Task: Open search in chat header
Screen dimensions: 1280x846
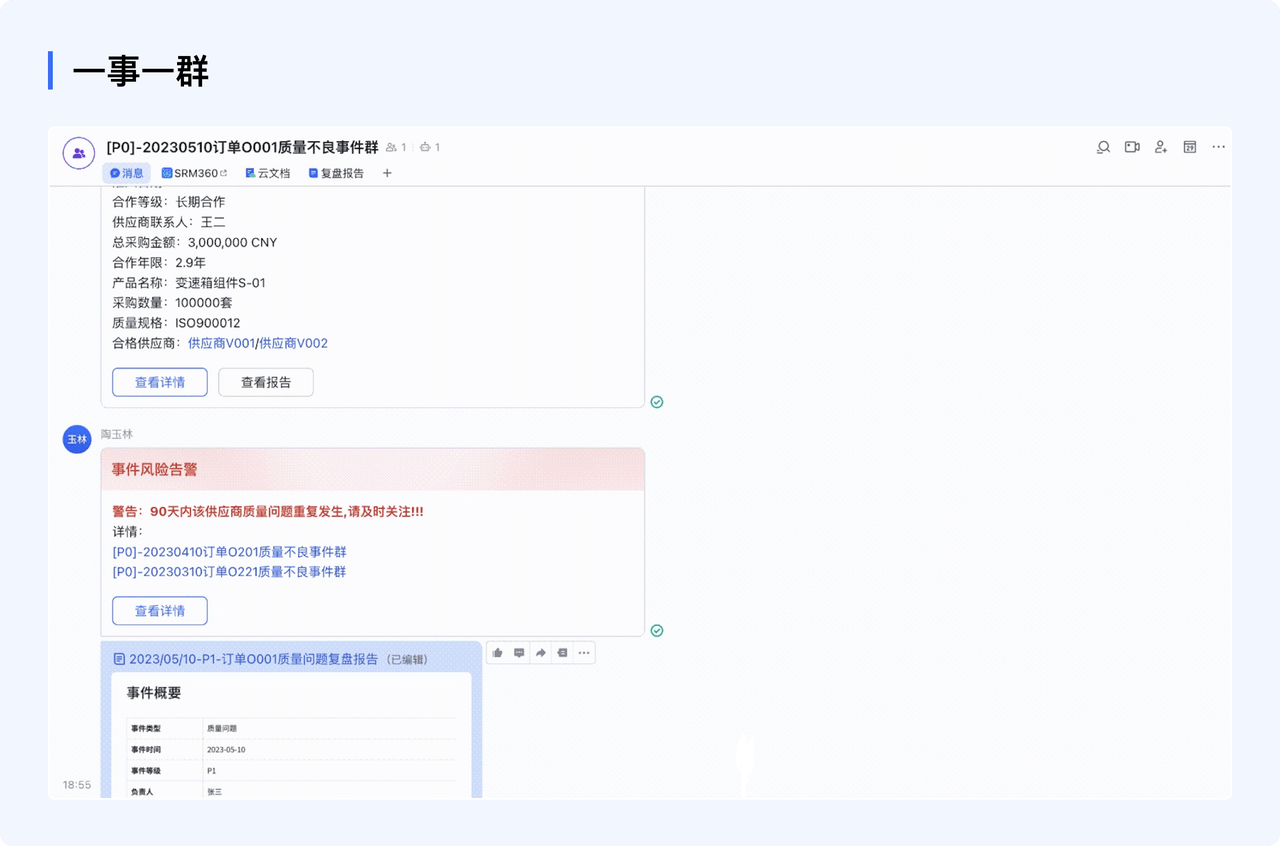Action: coord(1103,147)
